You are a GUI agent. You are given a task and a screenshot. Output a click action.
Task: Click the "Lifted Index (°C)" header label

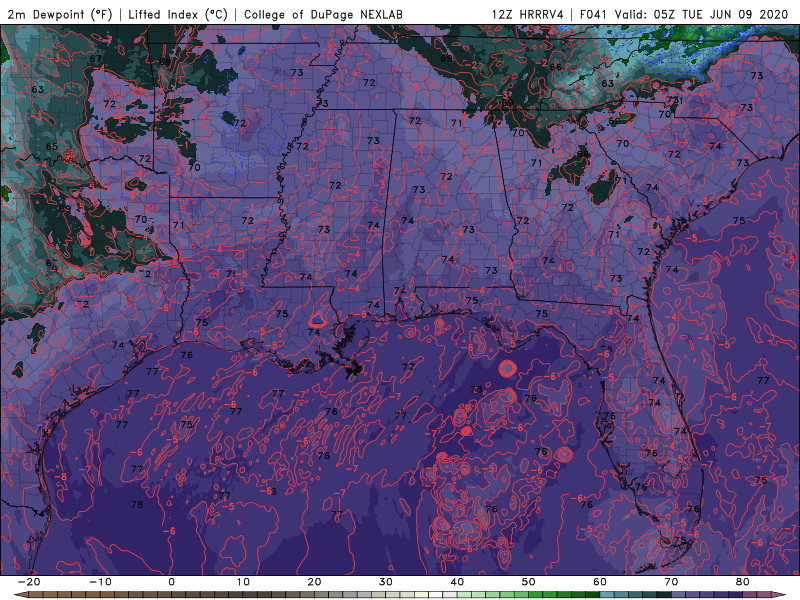(x=178, y=15)
